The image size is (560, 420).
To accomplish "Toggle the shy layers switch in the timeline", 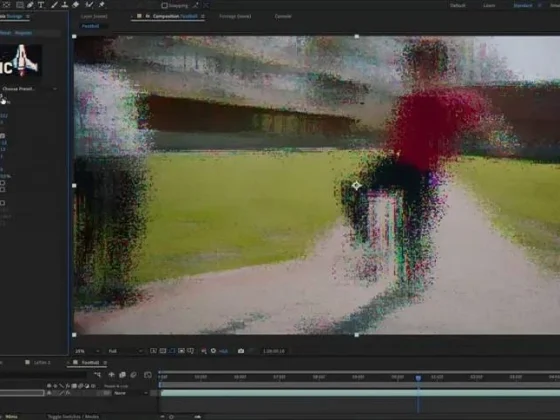I will tap(111, 375).
